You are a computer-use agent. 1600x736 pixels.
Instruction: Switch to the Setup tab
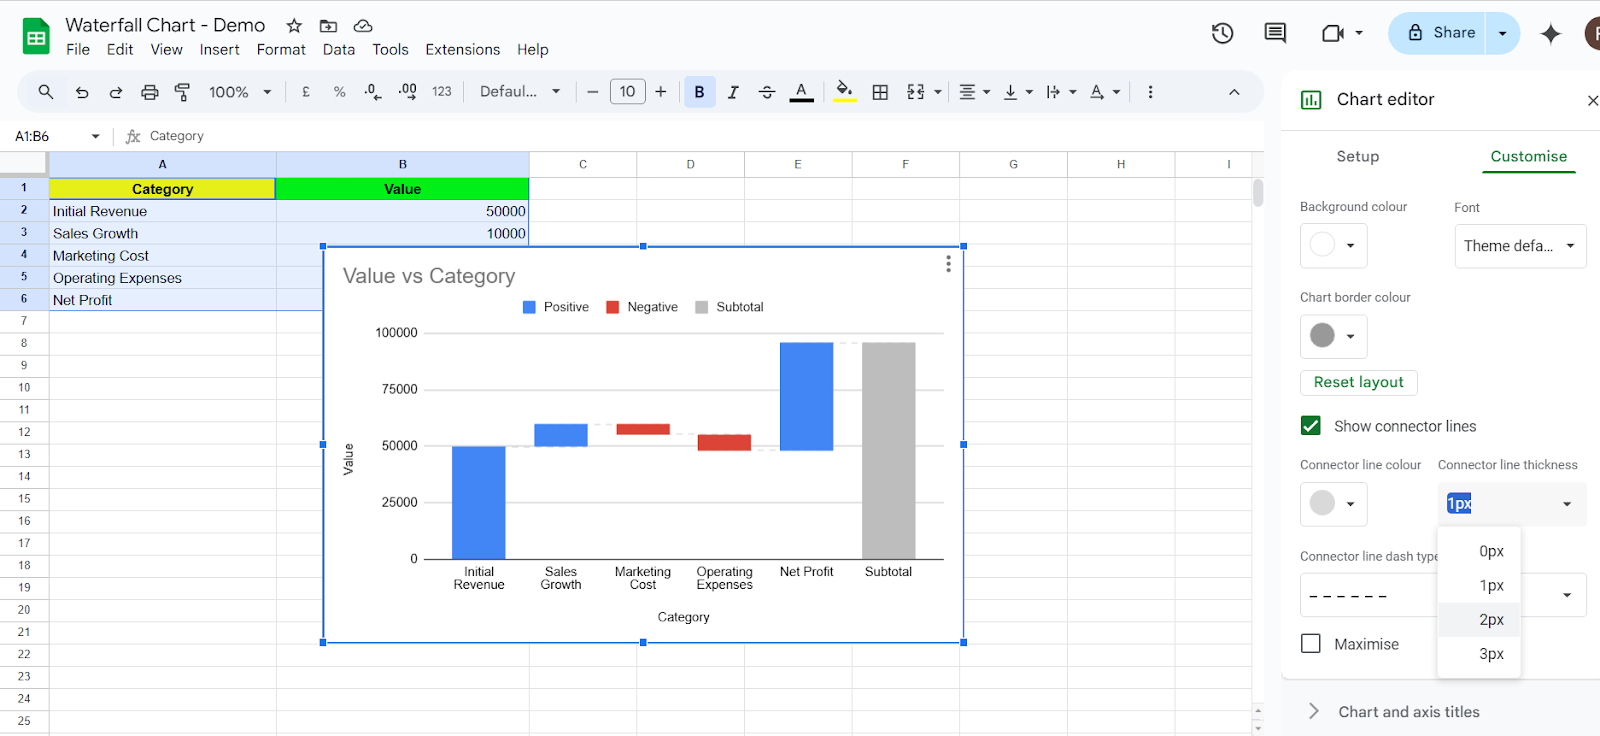click(1357, 157)
